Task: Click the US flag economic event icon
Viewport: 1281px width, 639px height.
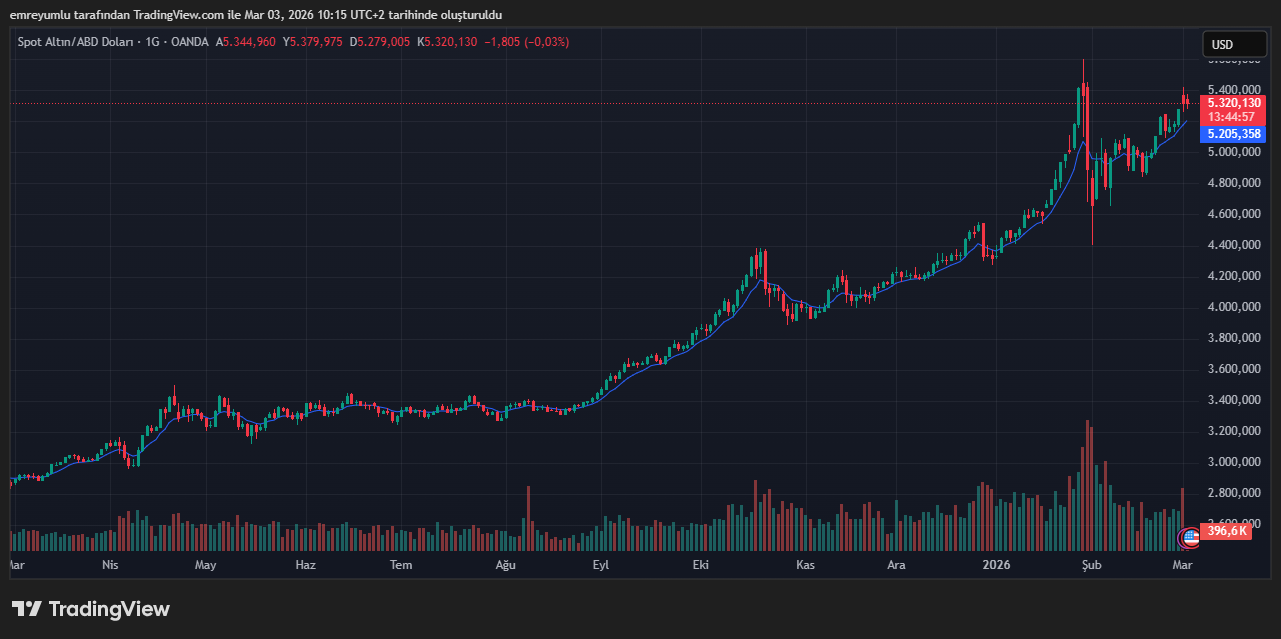Action: (1189, 537)
